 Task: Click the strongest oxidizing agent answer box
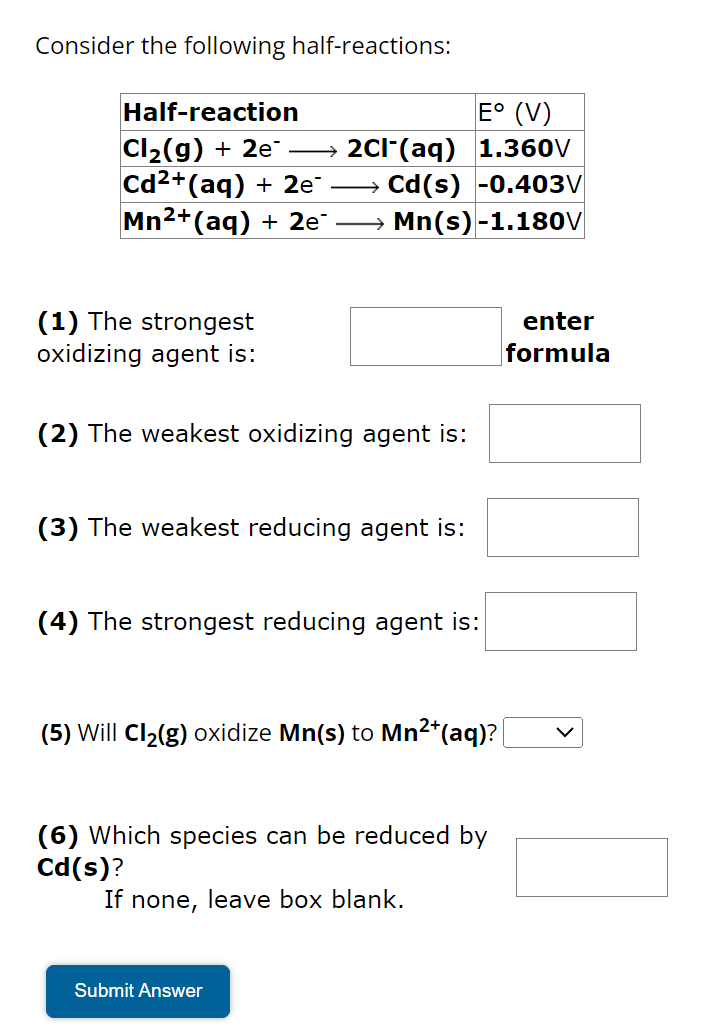pos(425,336)
